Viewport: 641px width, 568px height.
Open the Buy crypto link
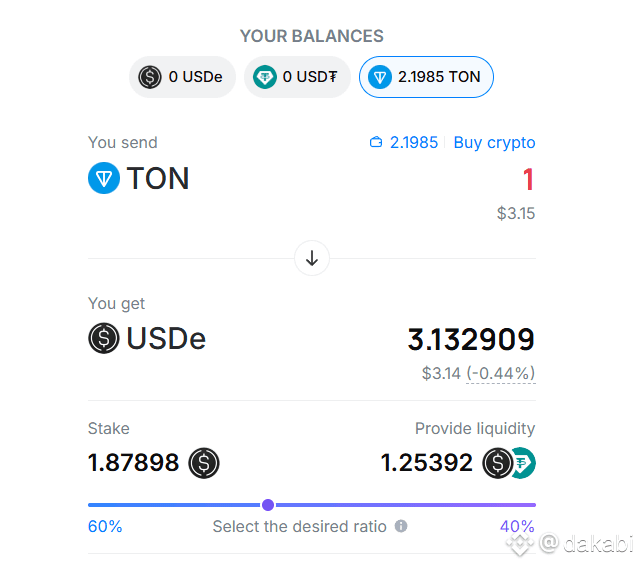click(x=494, y=142)
